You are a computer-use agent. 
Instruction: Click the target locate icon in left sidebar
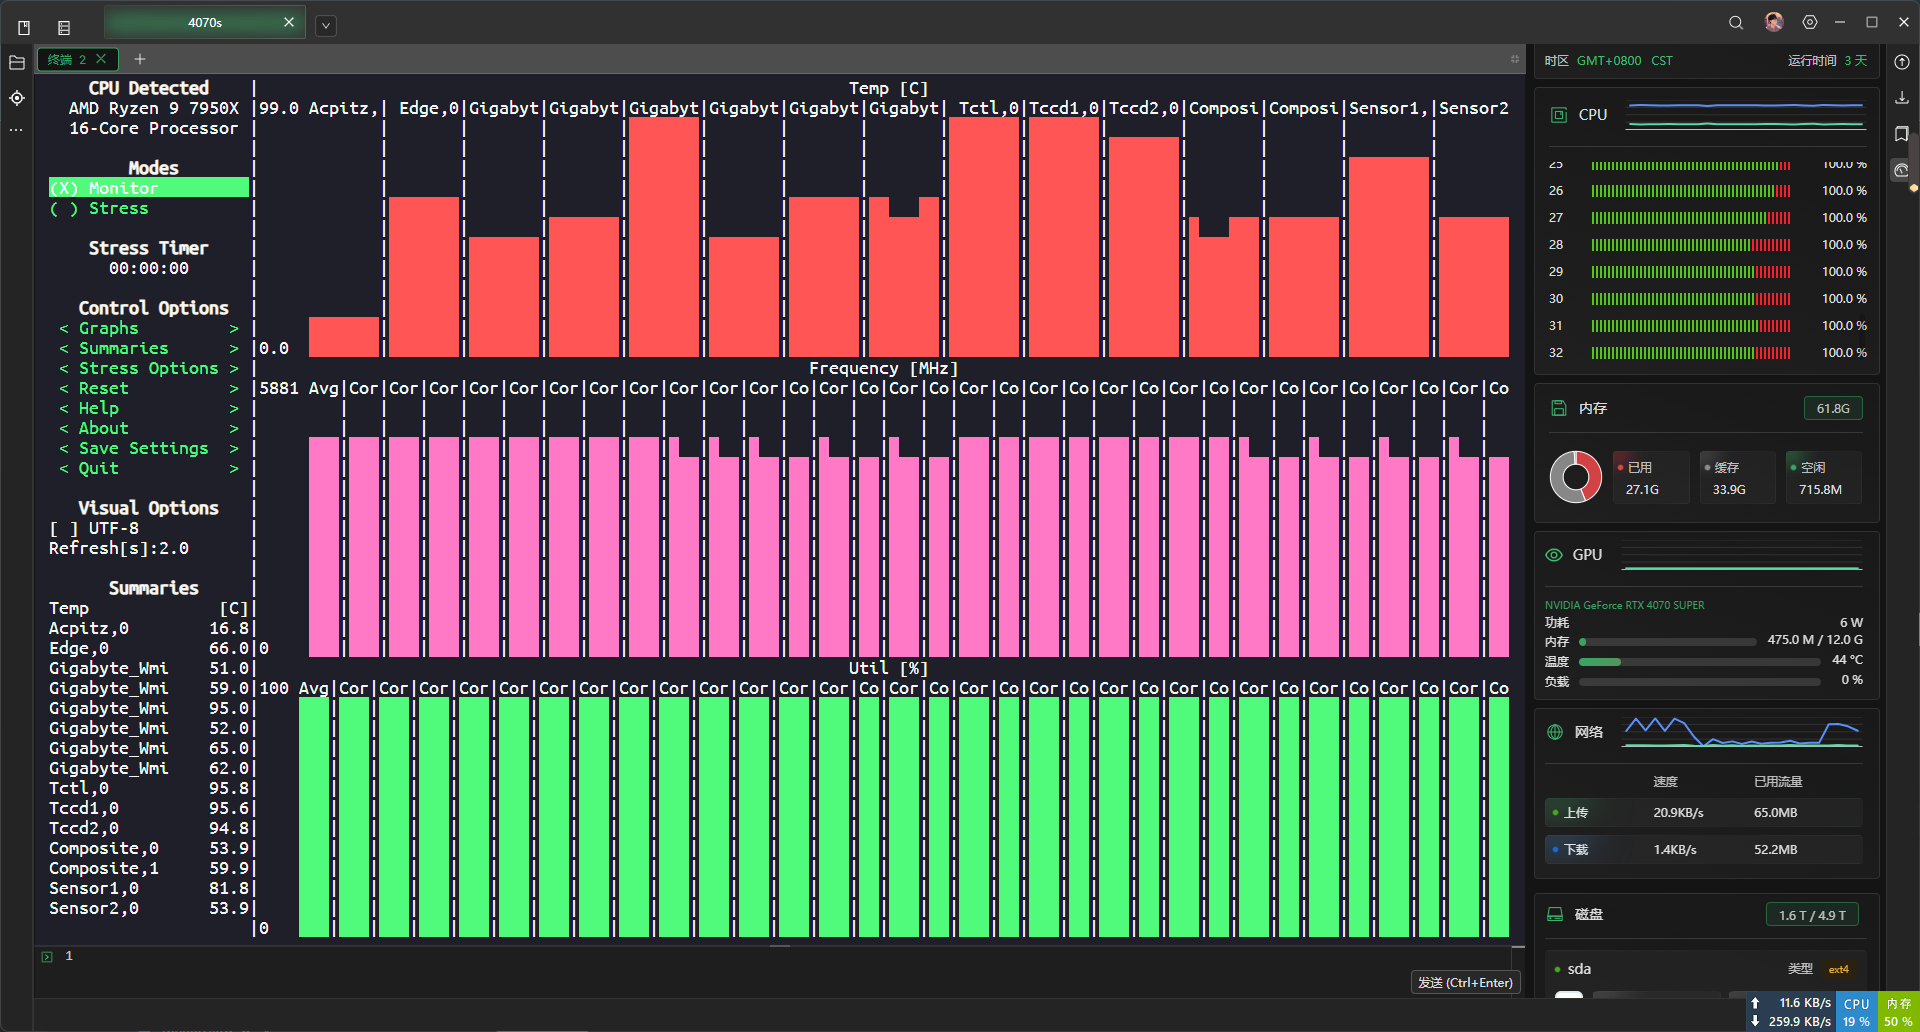pos(16,98)
